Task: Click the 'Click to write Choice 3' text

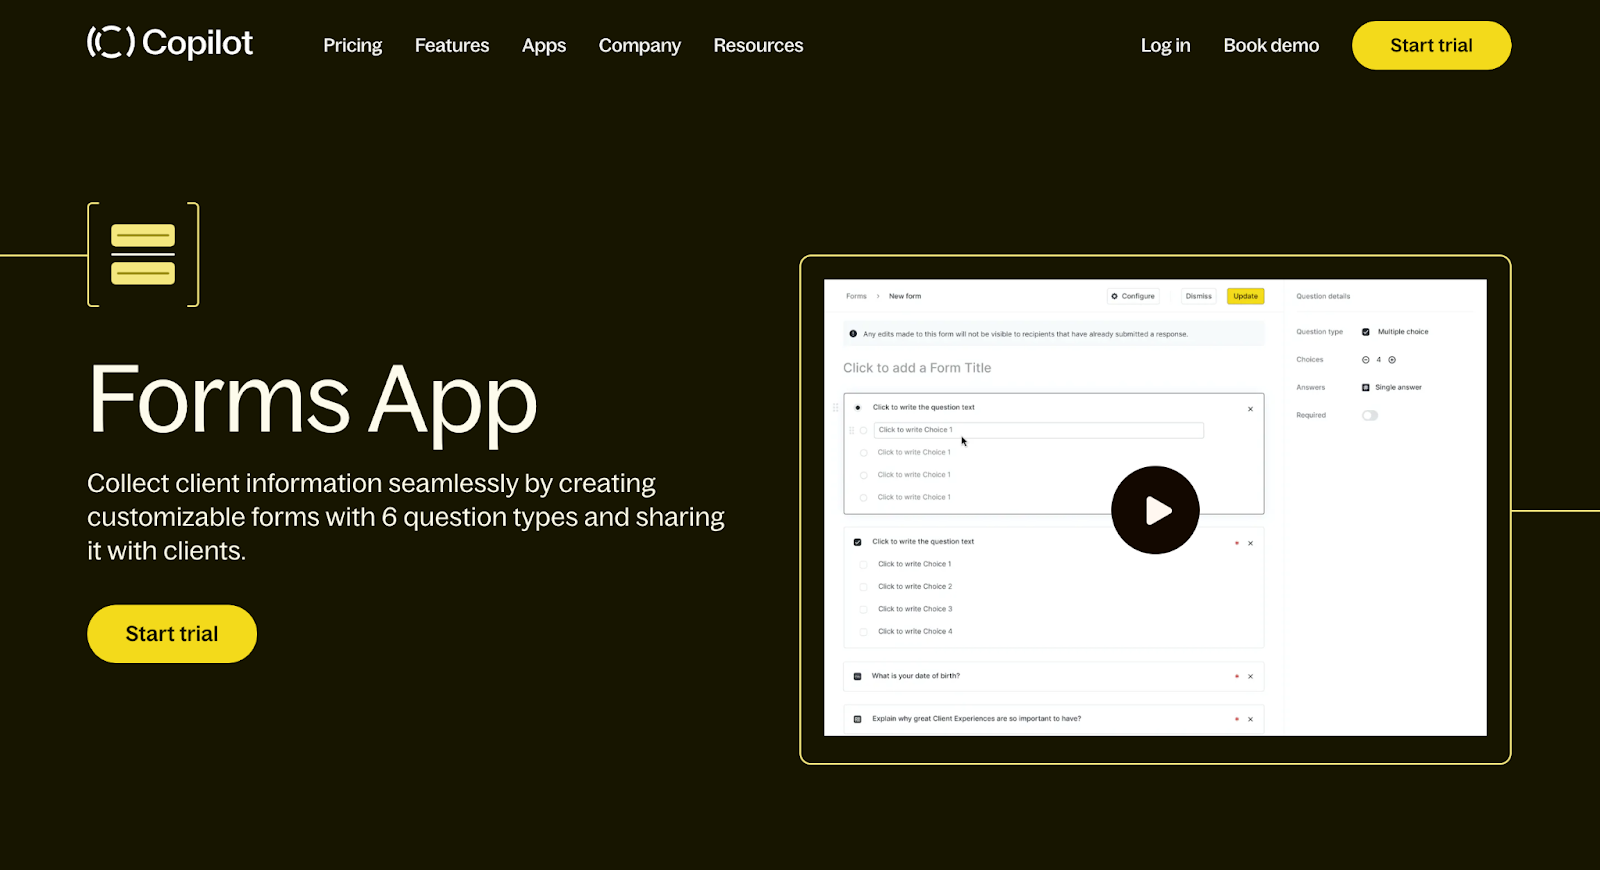Action: point(915,609)
